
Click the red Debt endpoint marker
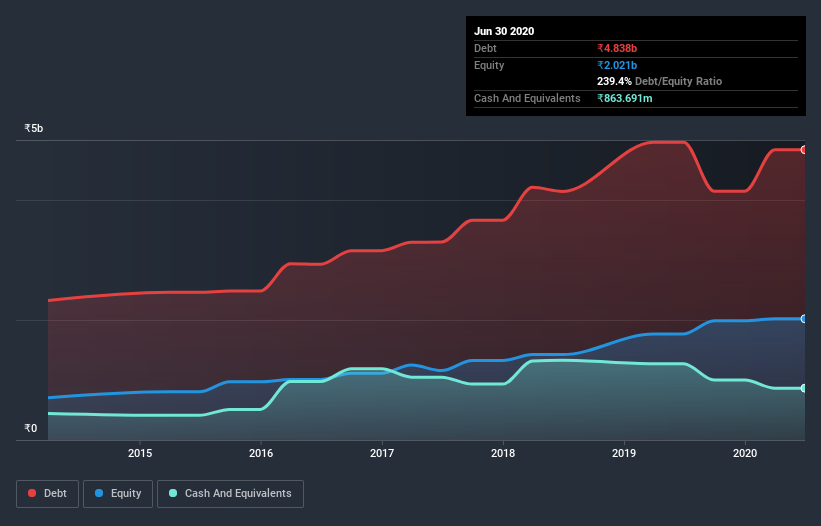(x=804, y=150)
